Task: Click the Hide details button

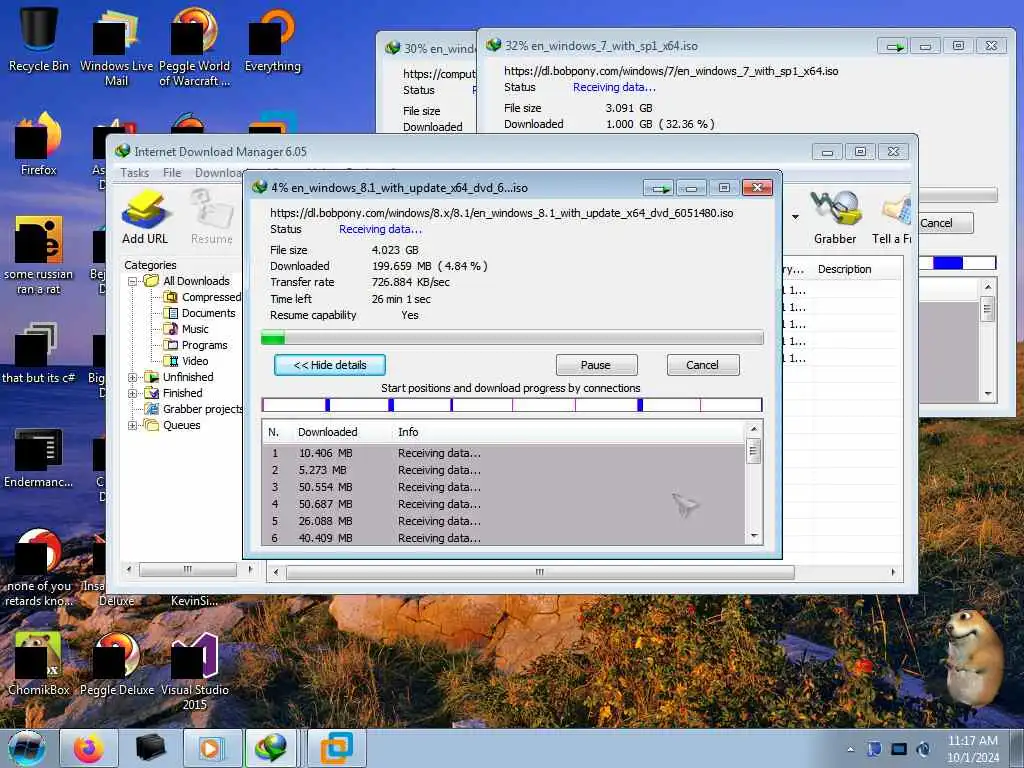Action: (x=330, y=365)
